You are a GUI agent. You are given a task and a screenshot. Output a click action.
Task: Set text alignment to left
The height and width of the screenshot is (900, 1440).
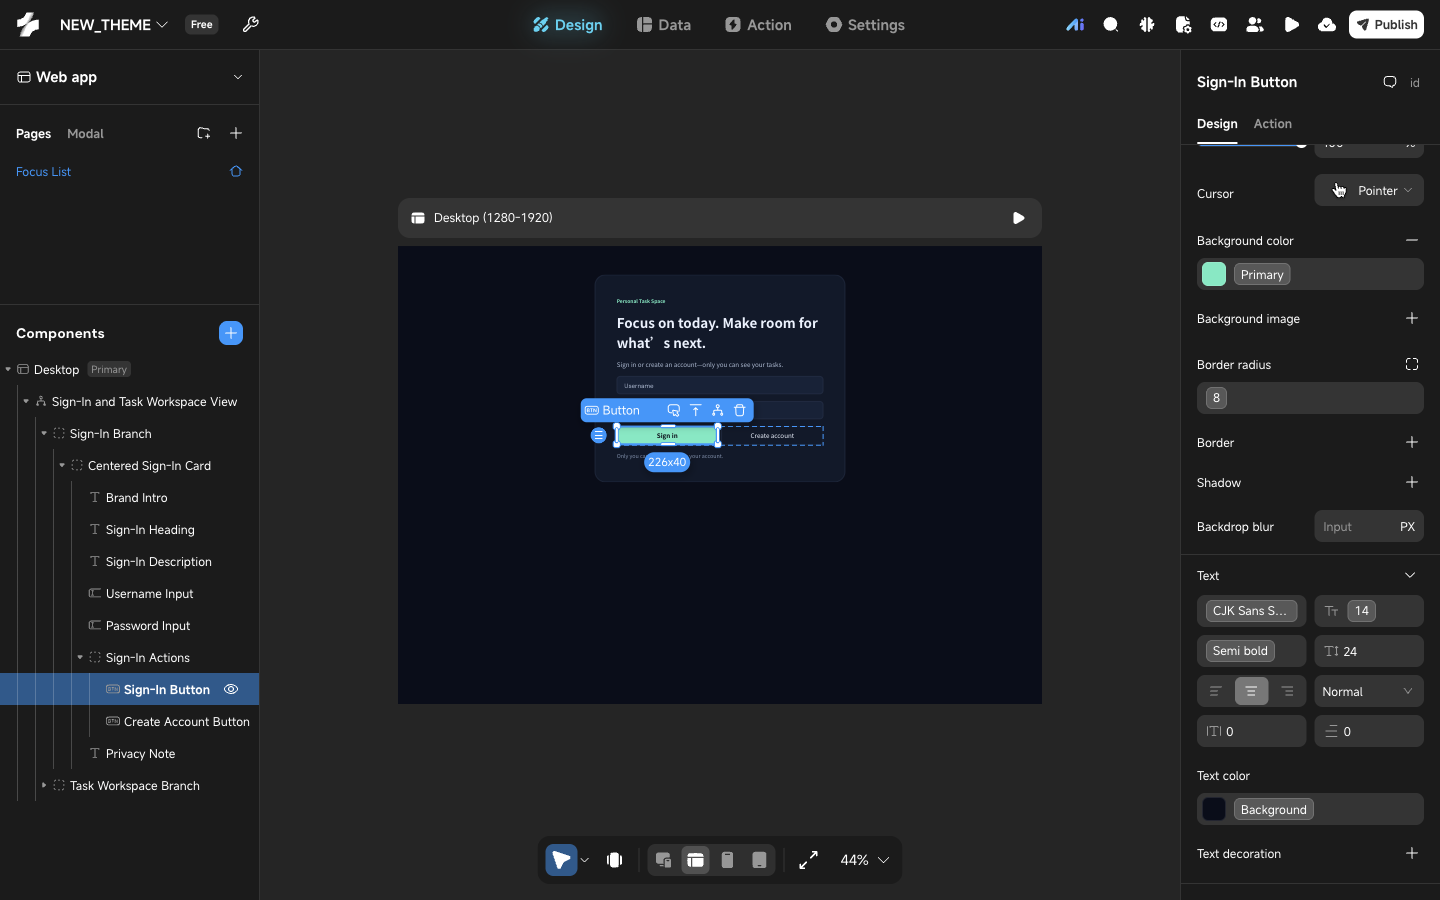pos(1216,691)
